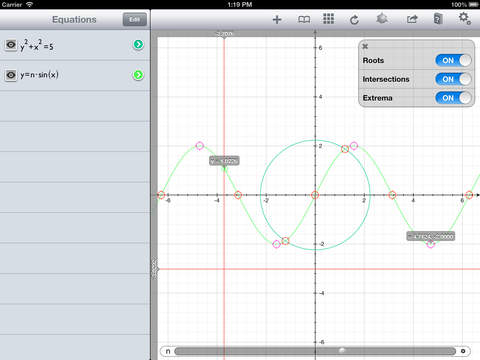Image resolution: width=480 pixels, height=360 pixels.
Task: Toggle the Extrema switch off
Action: pos(453,98)
